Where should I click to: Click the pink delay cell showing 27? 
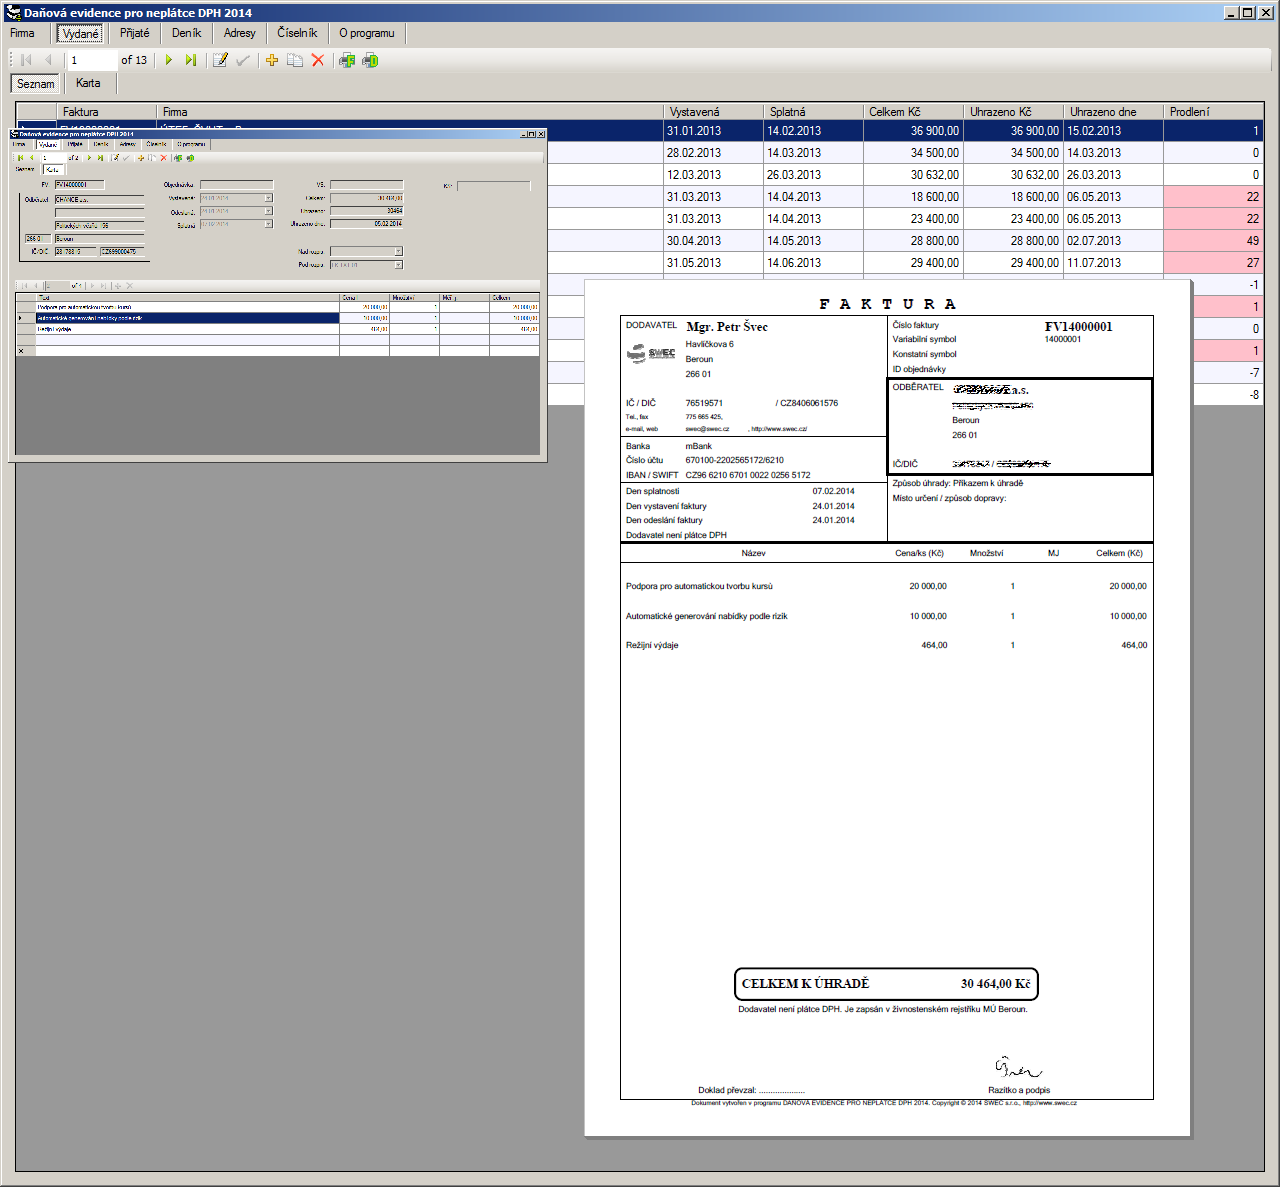[x=1214, y=263]
